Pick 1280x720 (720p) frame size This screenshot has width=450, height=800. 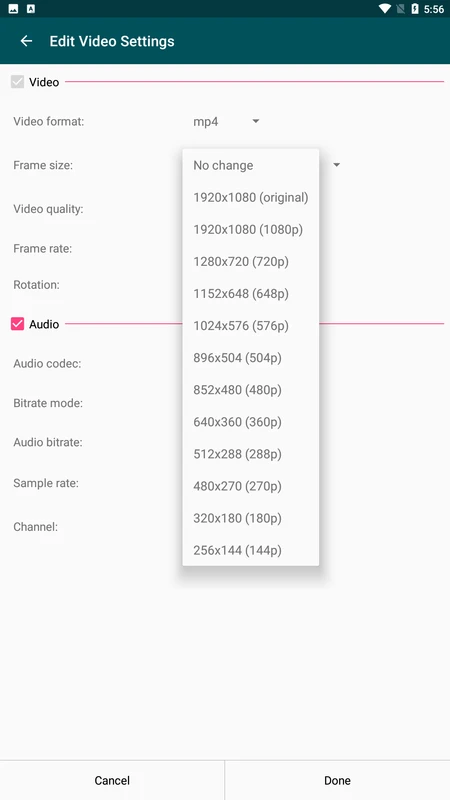tap(251, 262)
